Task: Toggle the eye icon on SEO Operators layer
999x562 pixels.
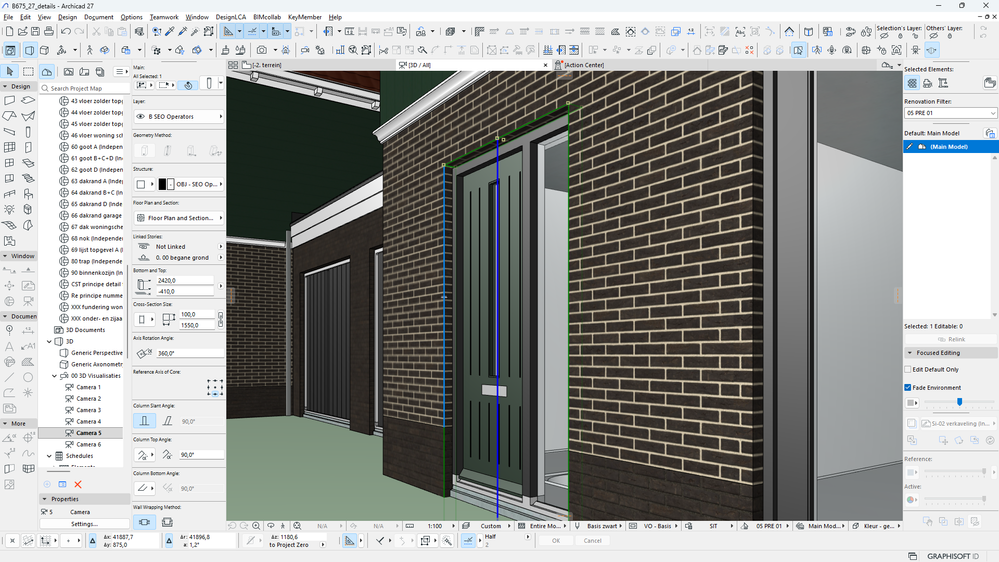Action: click(x=140, y=117)
